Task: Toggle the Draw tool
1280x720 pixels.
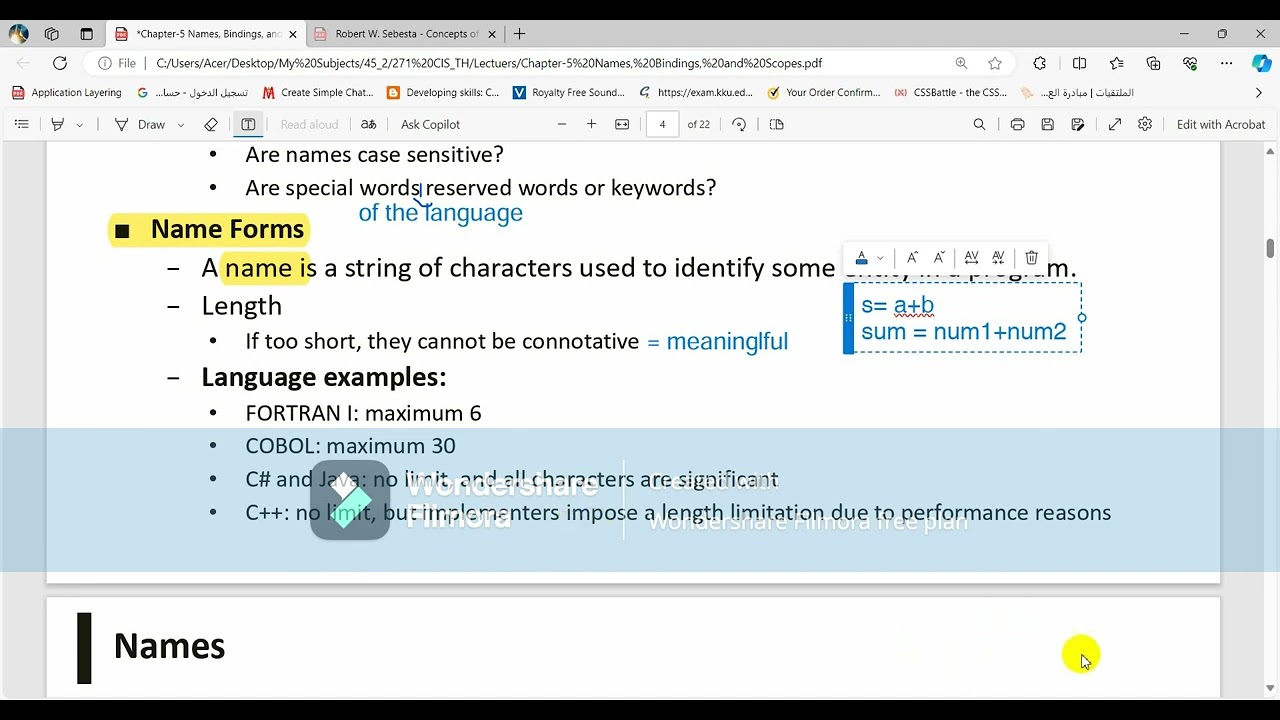Action: coord(140,125)
